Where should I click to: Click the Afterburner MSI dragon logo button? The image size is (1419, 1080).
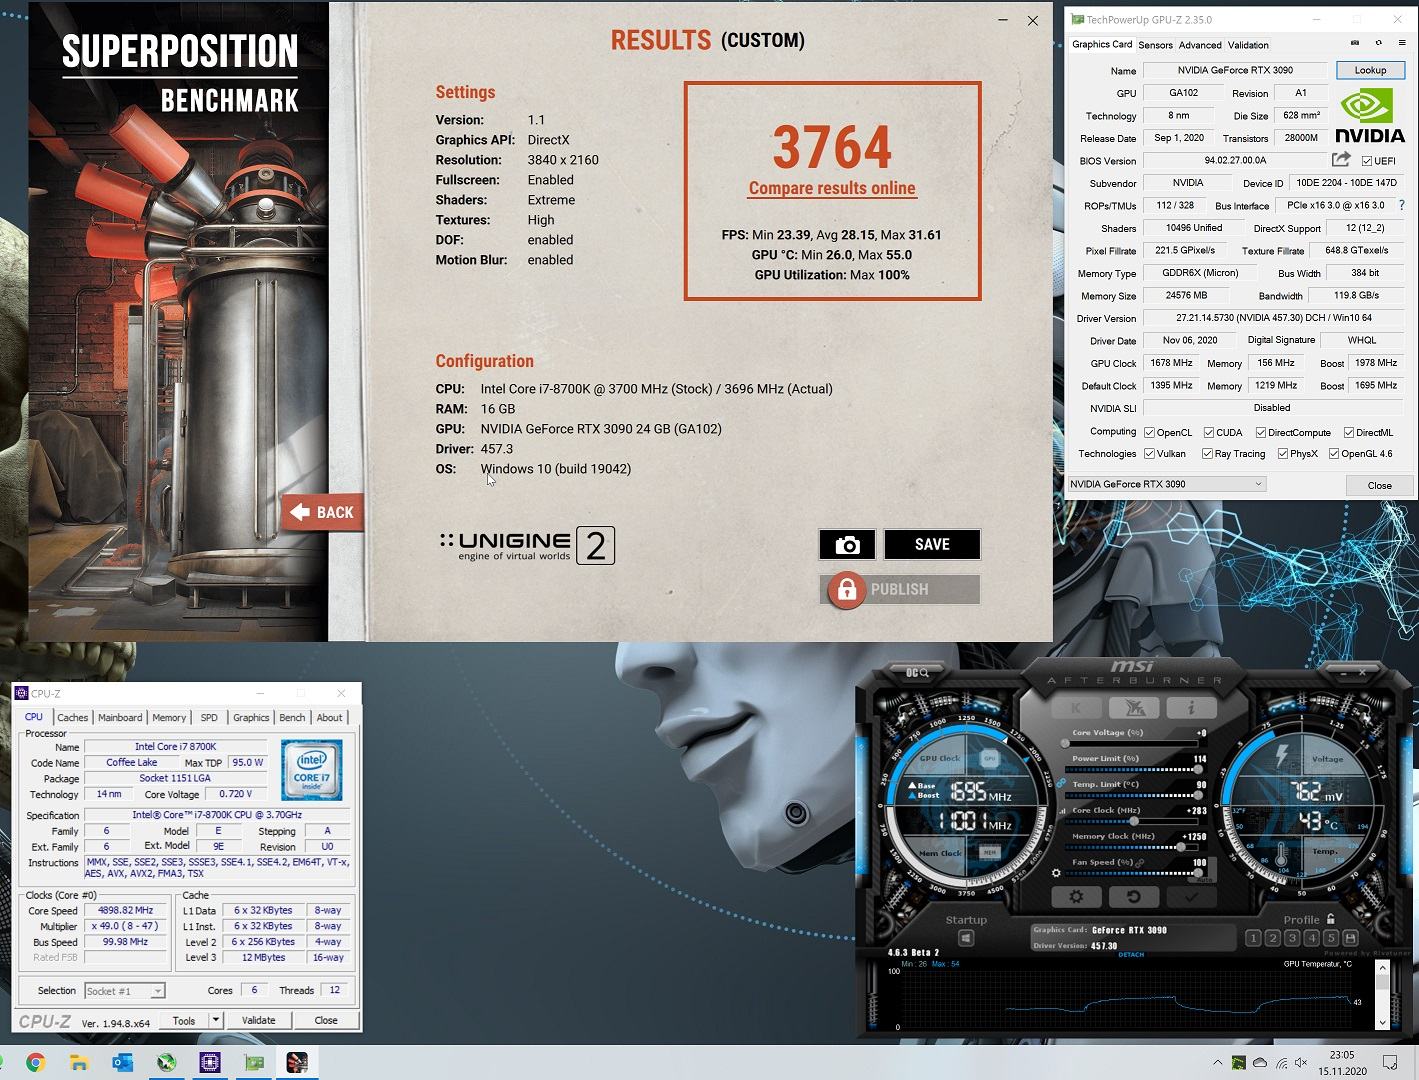coord(1134,708)
